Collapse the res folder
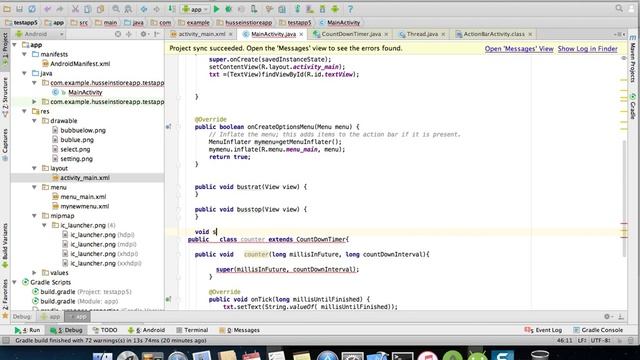This screenshot has width=640, height=360. 25,111
